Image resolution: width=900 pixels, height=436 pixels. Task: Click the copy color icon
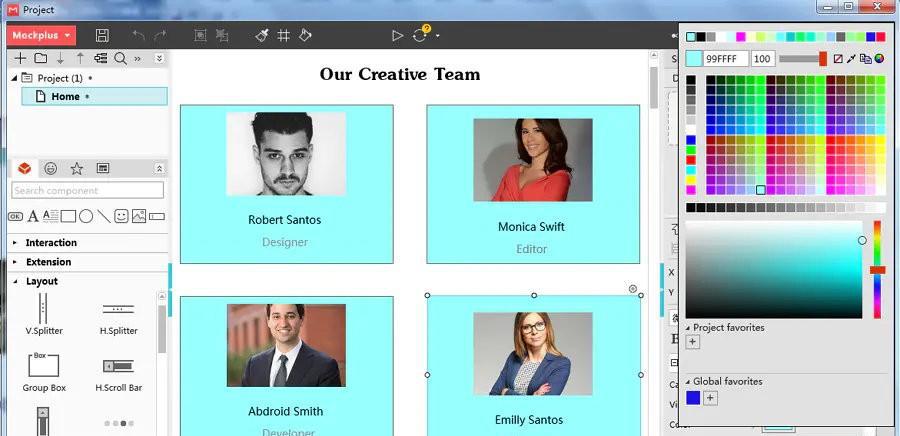pos(866,59)
